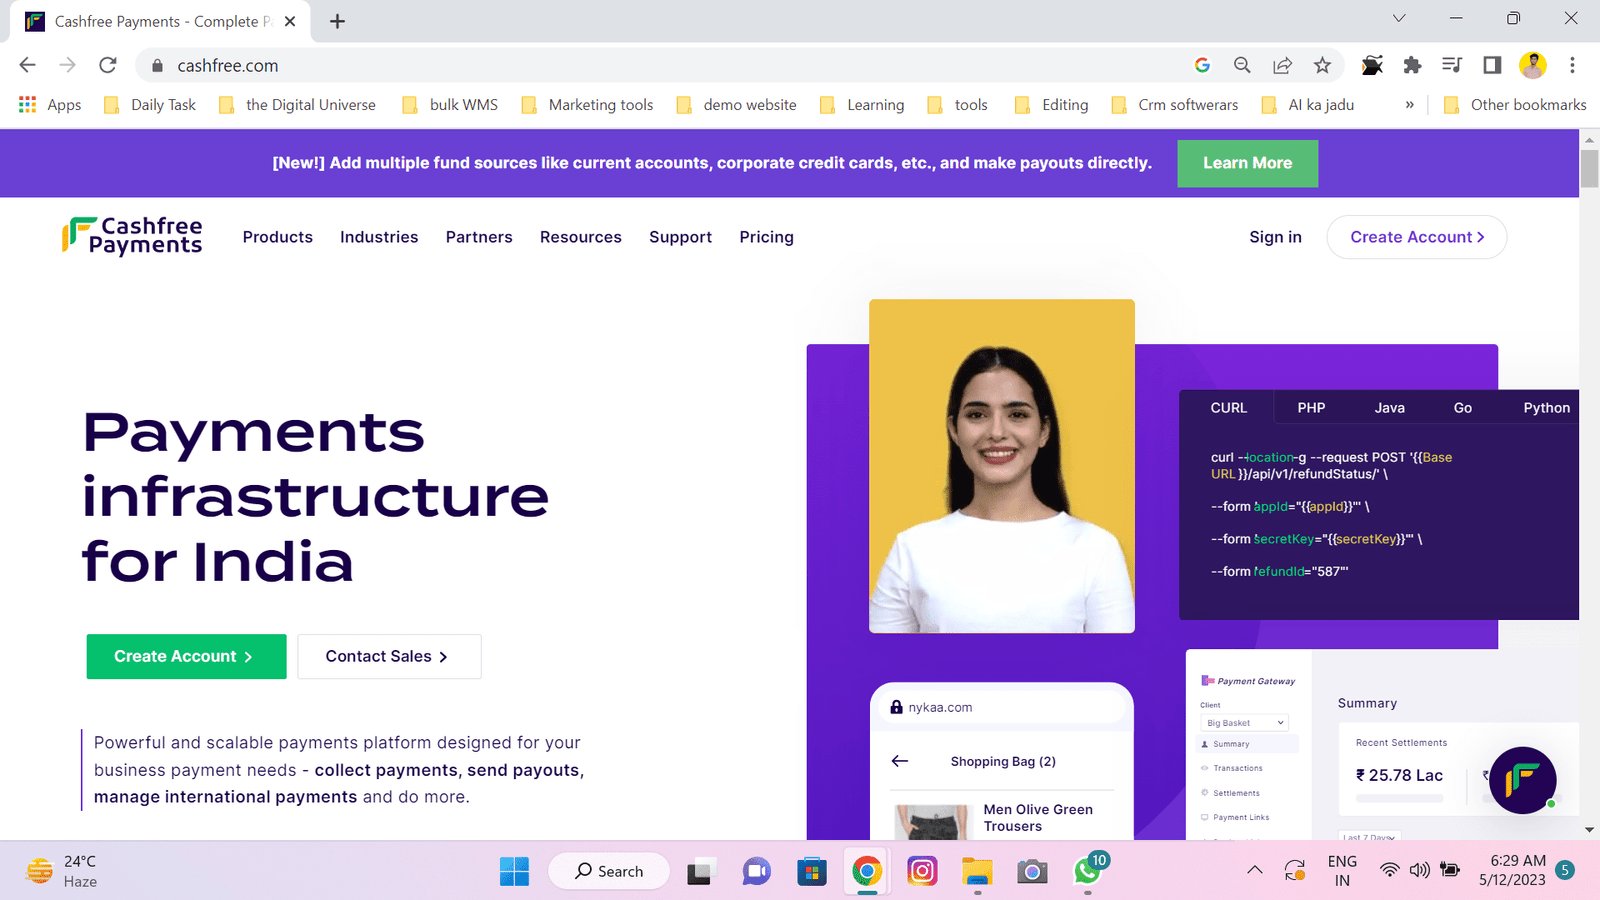Open the Learning bookmark folder
1600x900 pixels.
[x=862, y=105]
